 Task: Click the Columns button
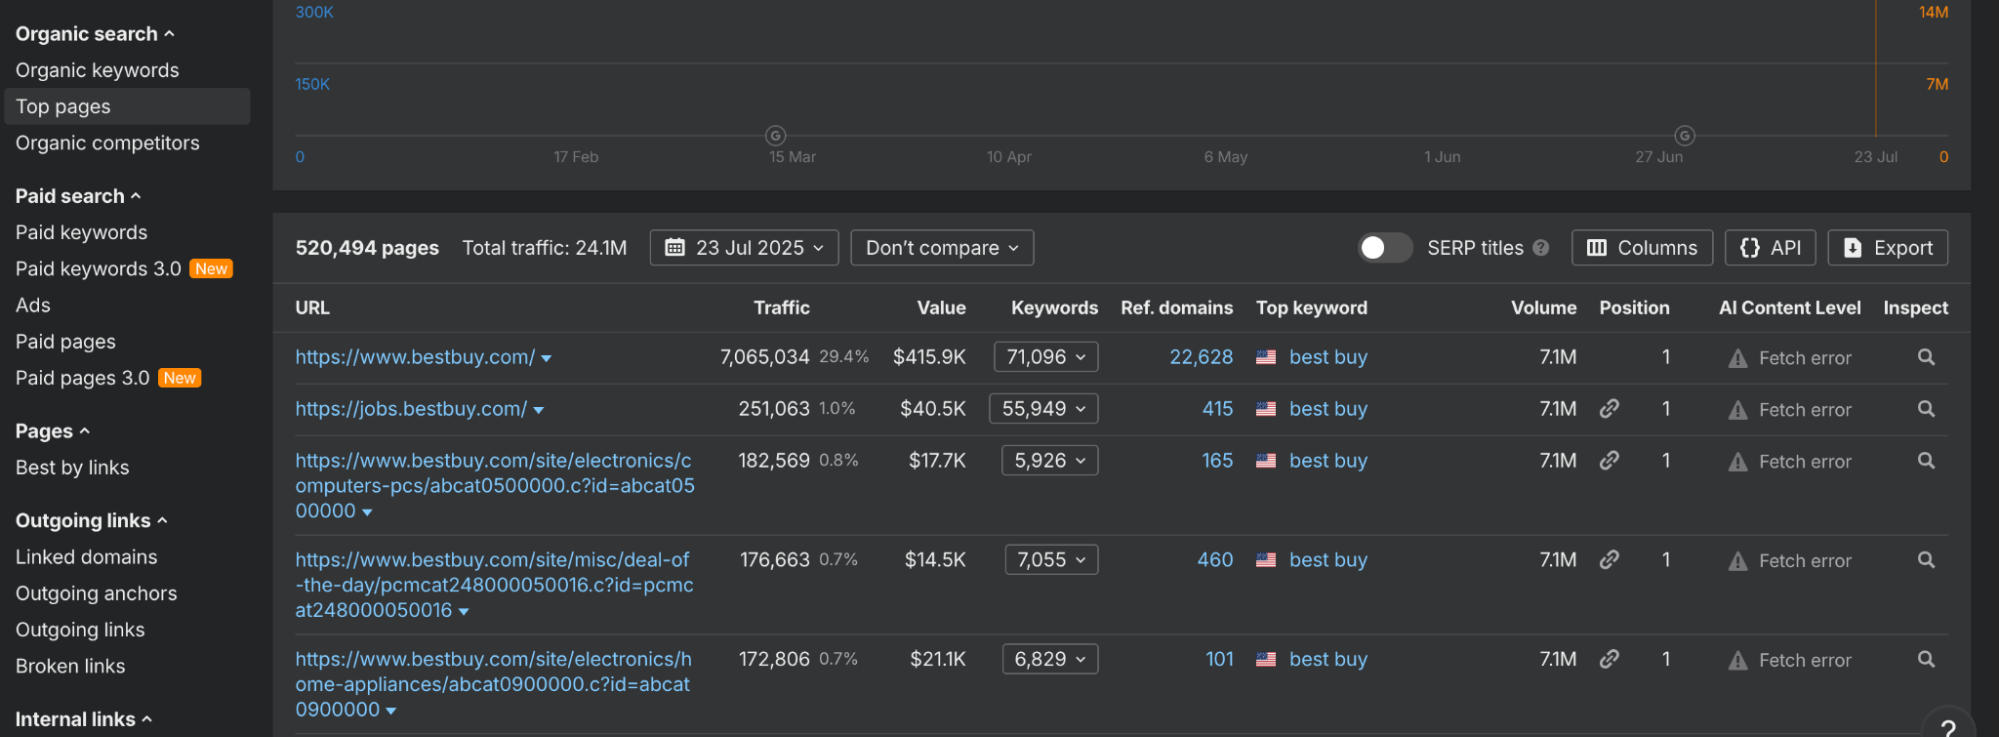1642,248
